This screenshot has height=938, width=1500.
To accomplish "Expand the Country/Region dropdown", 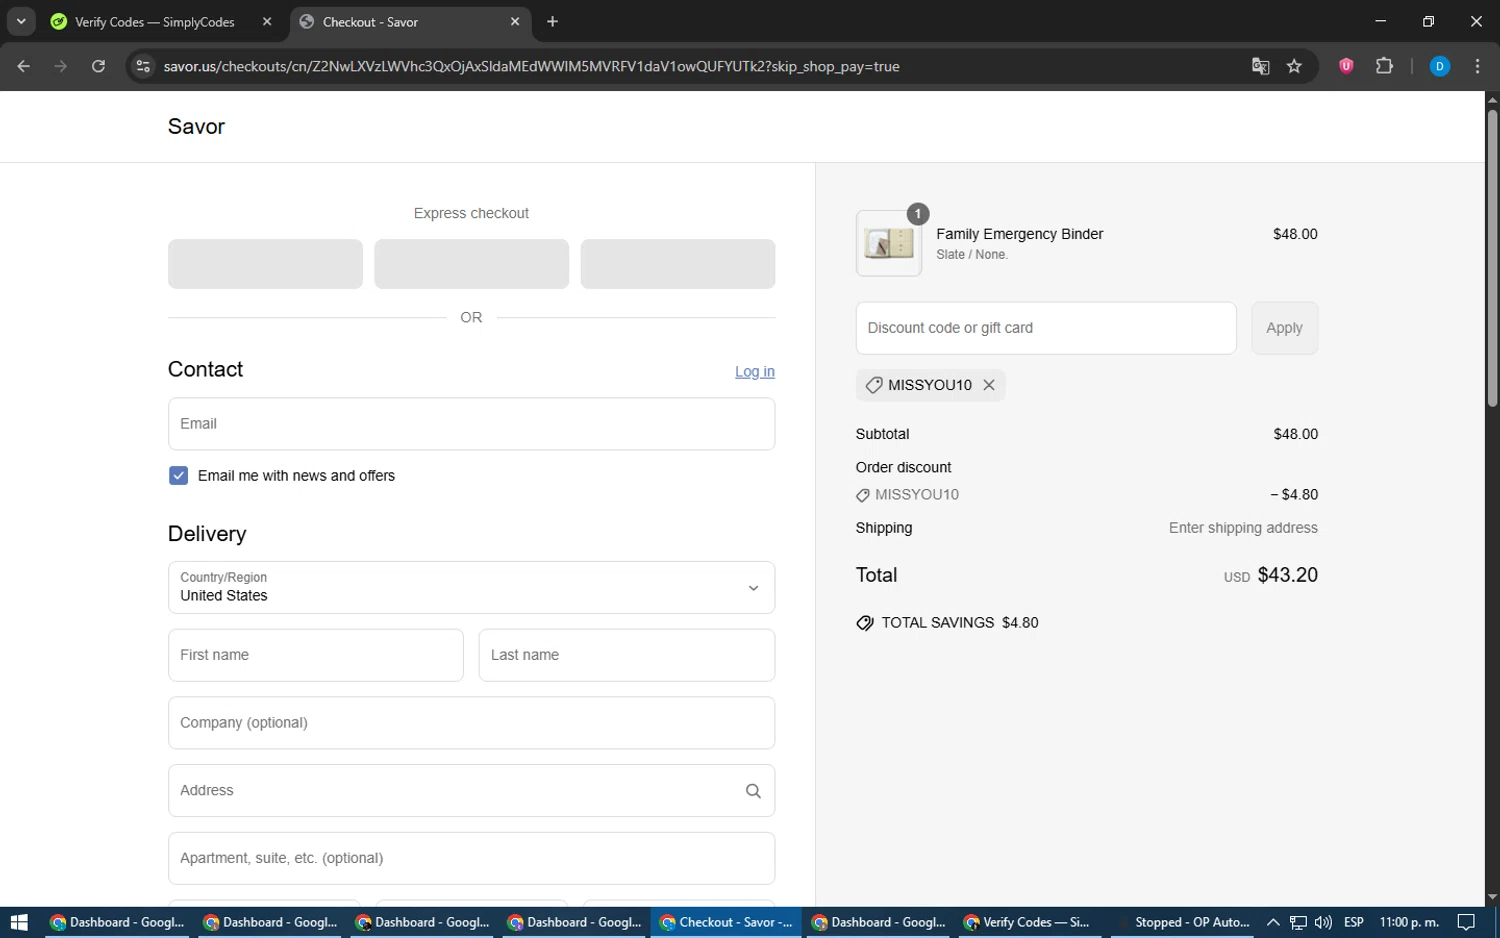I will pyautogui.click(x=471, y=587).
